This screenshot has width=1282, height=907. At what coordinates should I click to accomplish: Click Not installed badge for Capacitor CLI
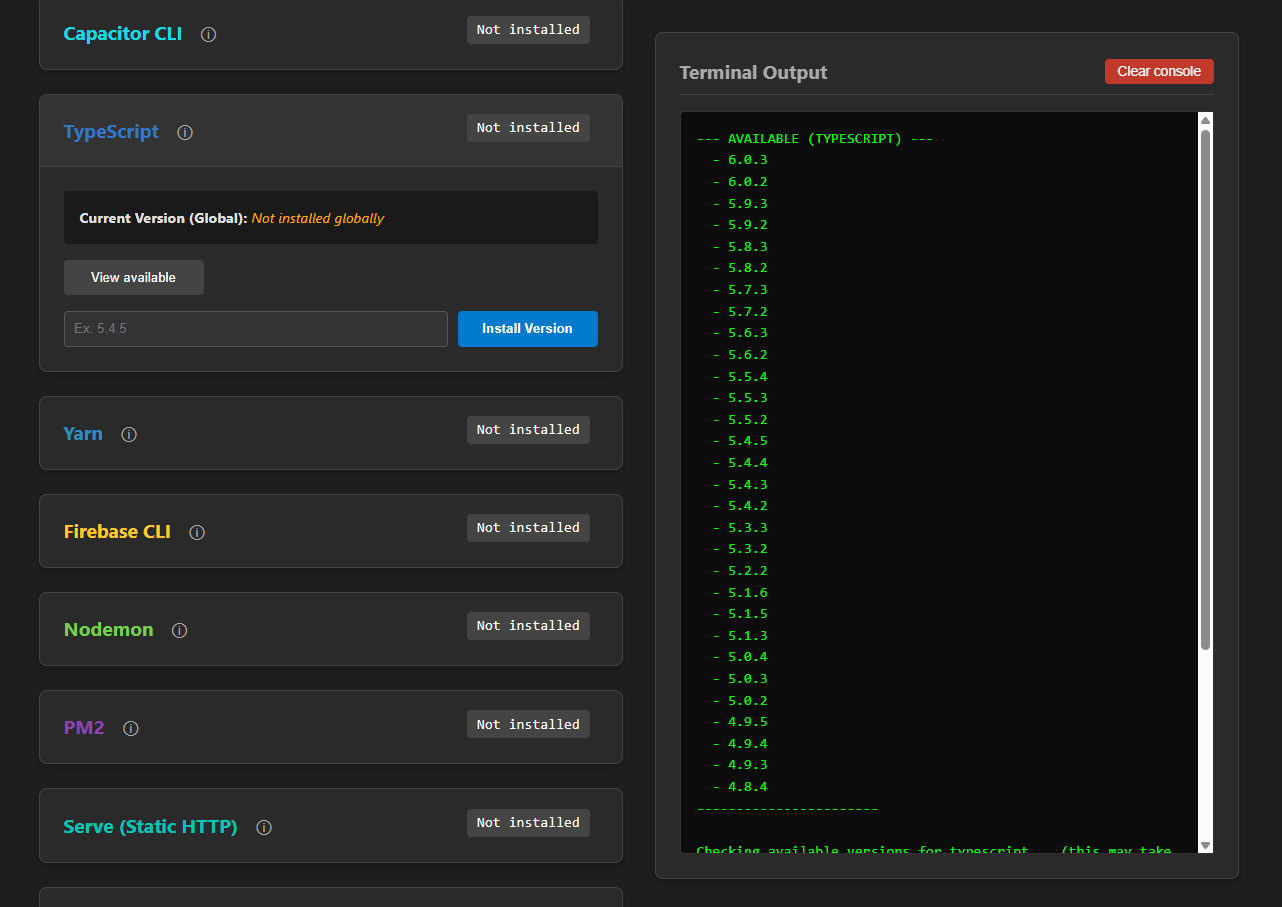click(x=528, y=30)
